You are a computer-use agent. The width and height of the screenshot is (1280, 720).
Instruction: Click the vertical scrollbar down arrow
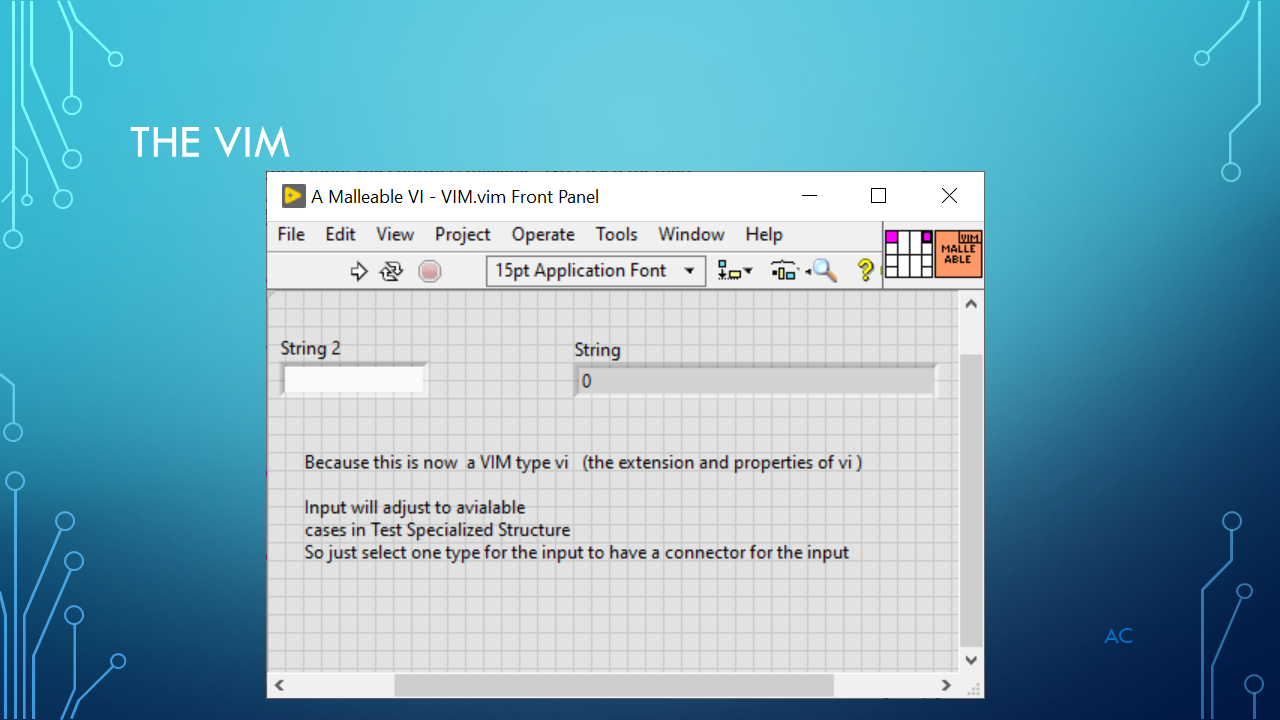tap(970, 660)
